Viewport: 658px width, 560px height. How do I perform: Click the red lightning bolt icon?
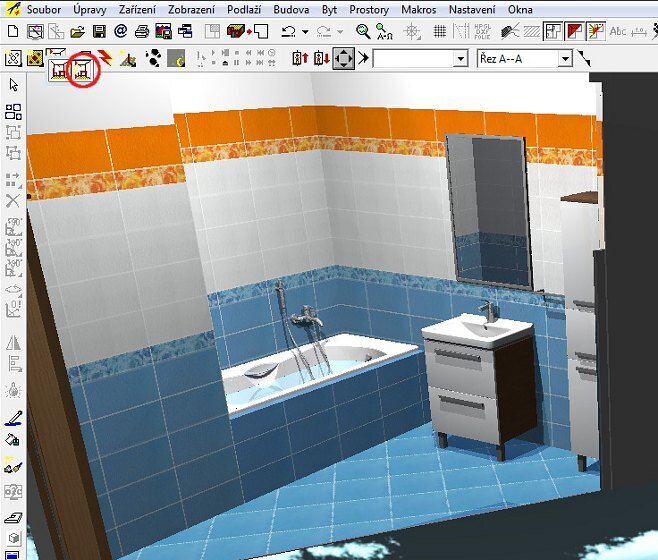pyautogui.click(x=105, y=58)
